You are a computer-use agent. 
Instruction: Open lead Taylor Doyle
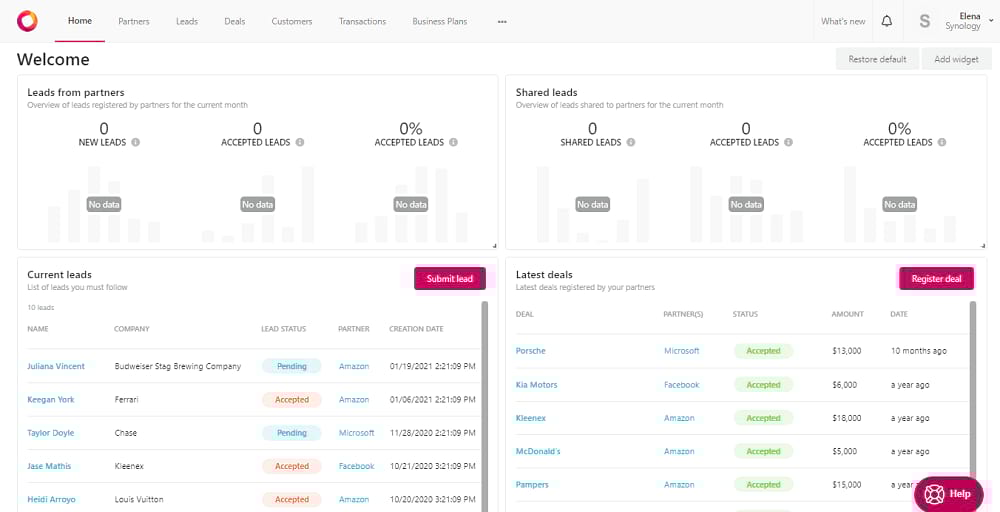(x=50, y=433)
